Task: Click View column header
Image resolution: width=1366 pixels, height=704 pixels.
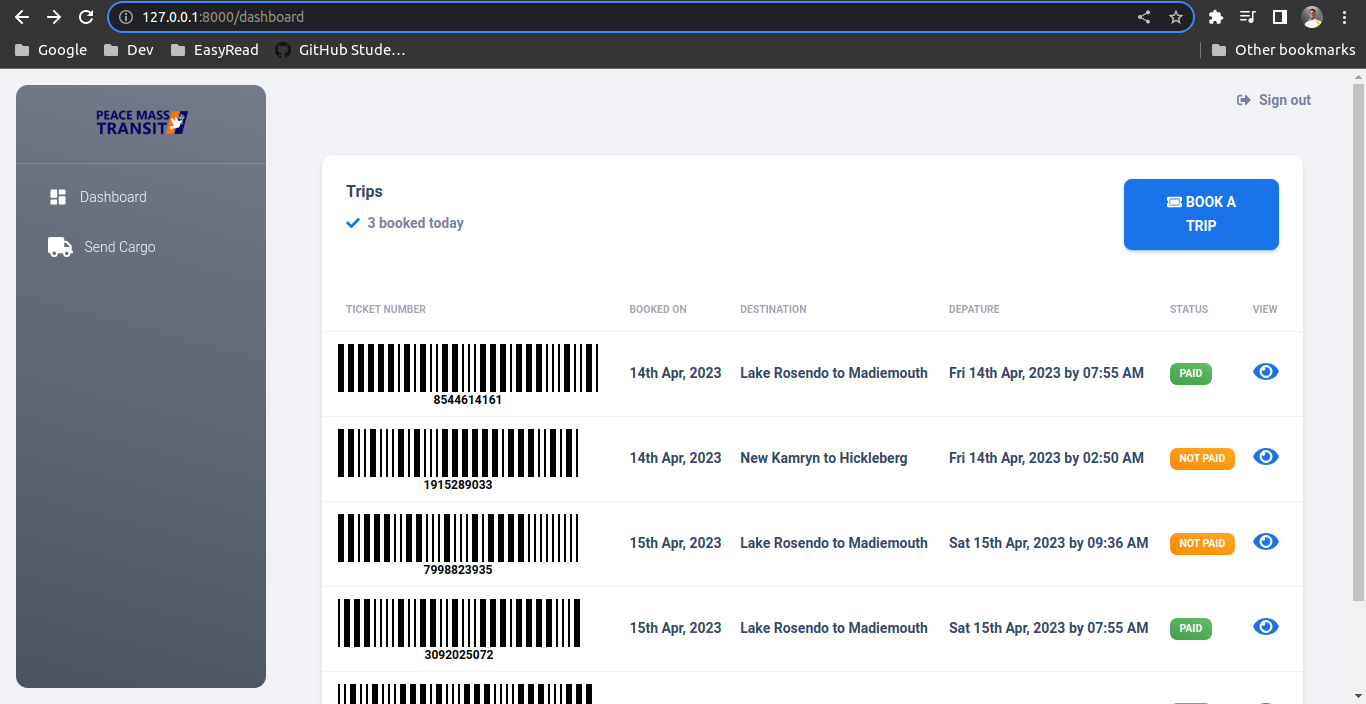Action: 1265,310
